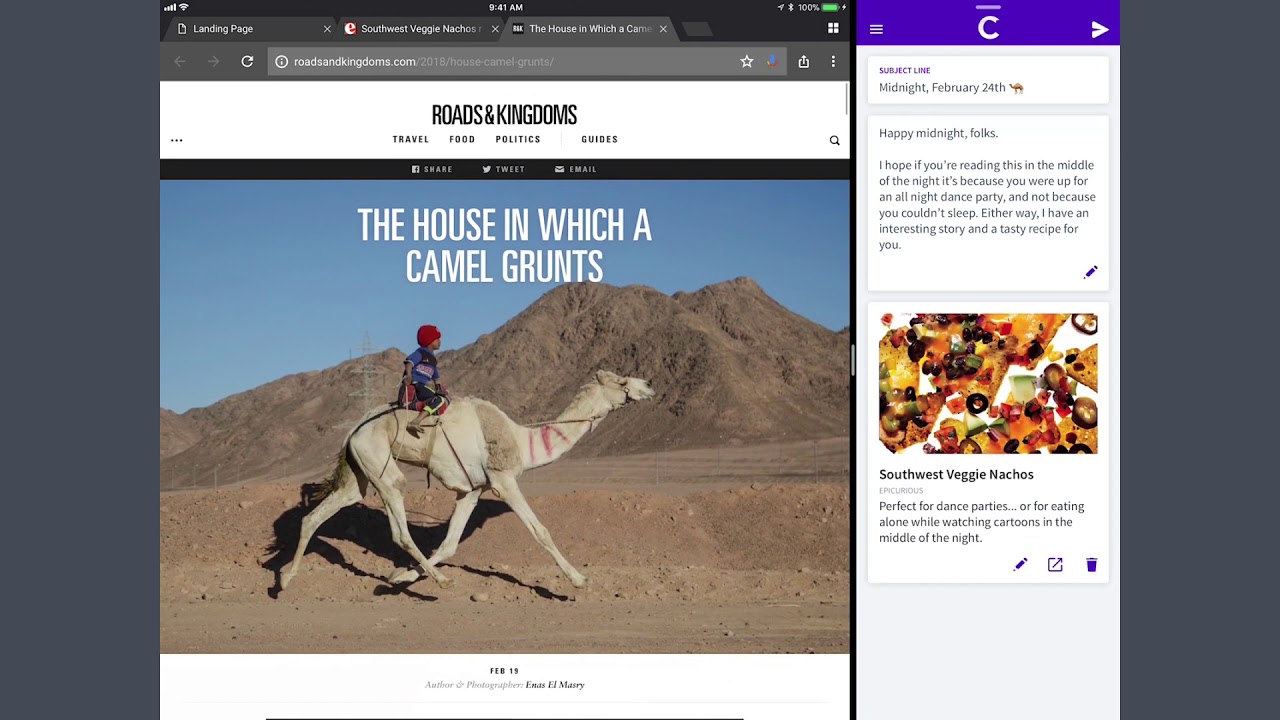Reload the page in the browser
This screenshot has width=1280, height=720.
coord(247,61)
